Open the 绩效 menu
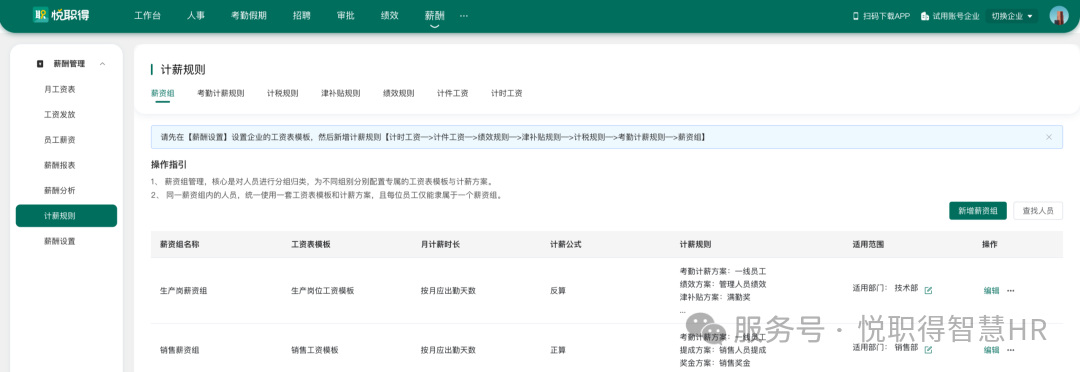Viewport: 1080px width, 372px height. click(x=390, y=15)
